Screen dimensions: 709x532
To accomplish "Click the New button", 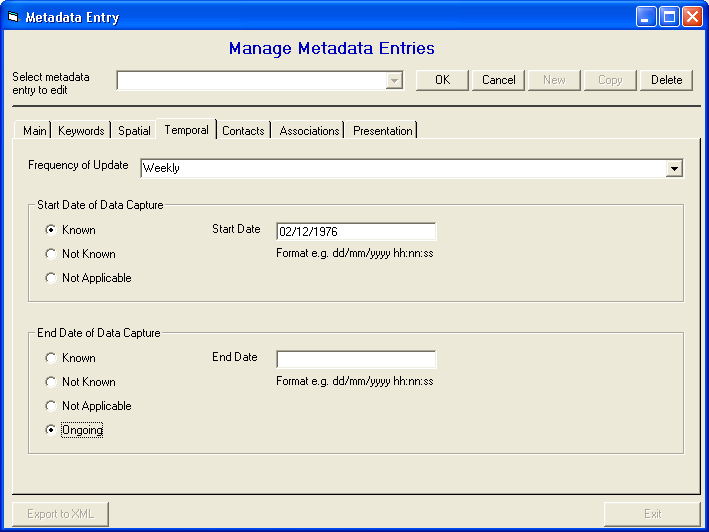I will click(x=554, y=80).
